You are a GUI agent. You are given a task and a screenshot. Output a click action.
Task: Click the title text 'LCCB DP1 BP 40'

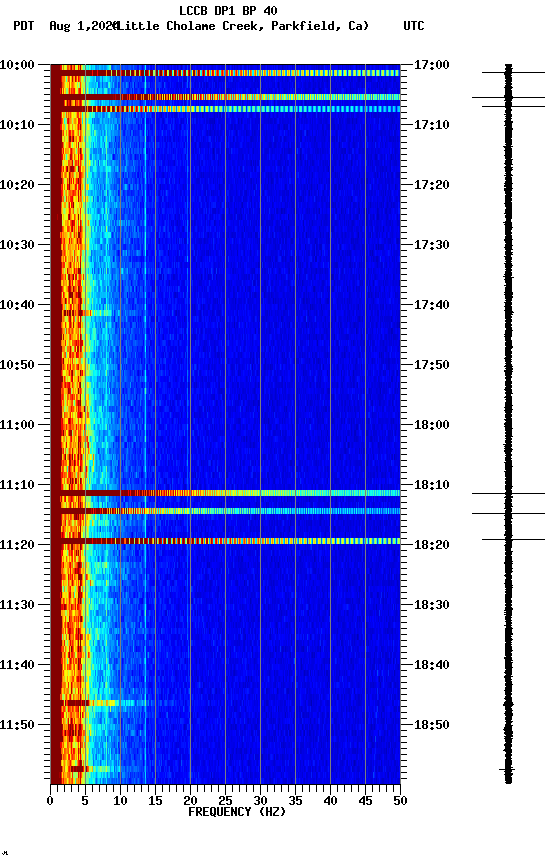pyautogui.click(x=228, y=10)
